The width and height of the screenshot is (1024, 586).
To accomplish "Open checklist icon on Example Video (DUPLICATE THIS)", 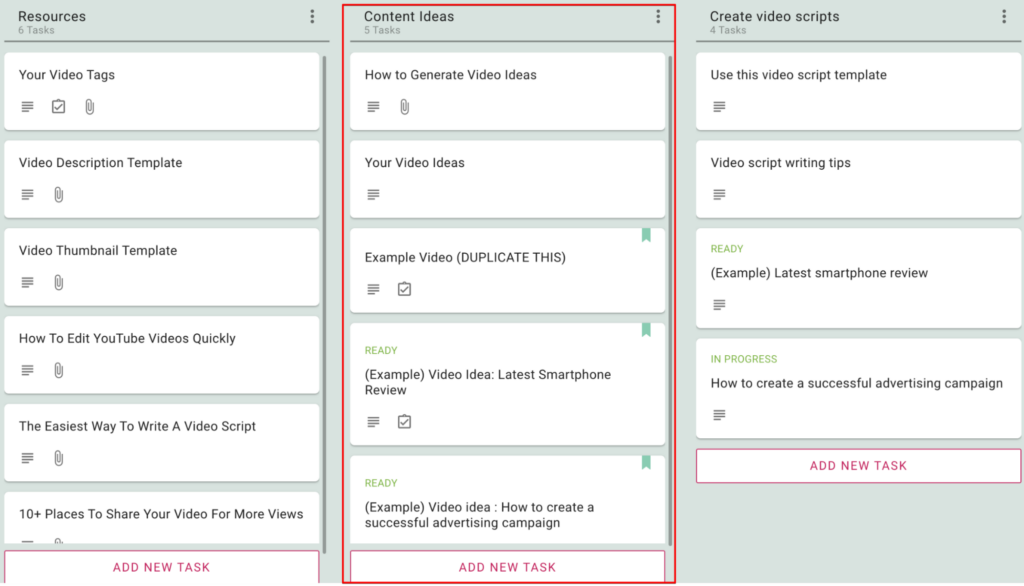I will [404, 289].
